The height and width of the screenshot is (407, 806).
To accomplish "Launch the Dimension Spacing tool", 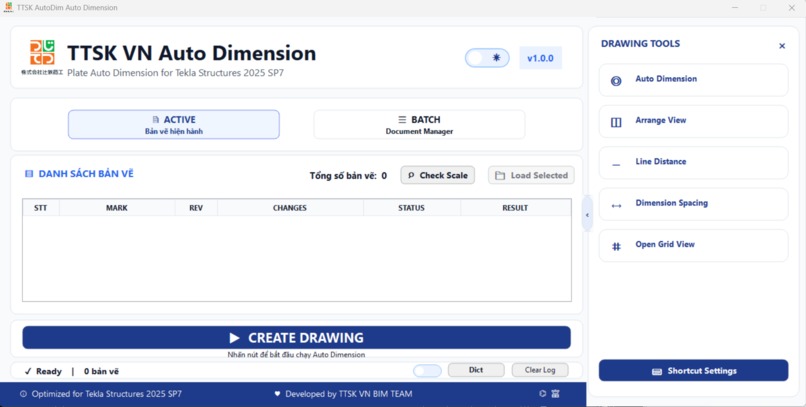I will tap(693, 204).
